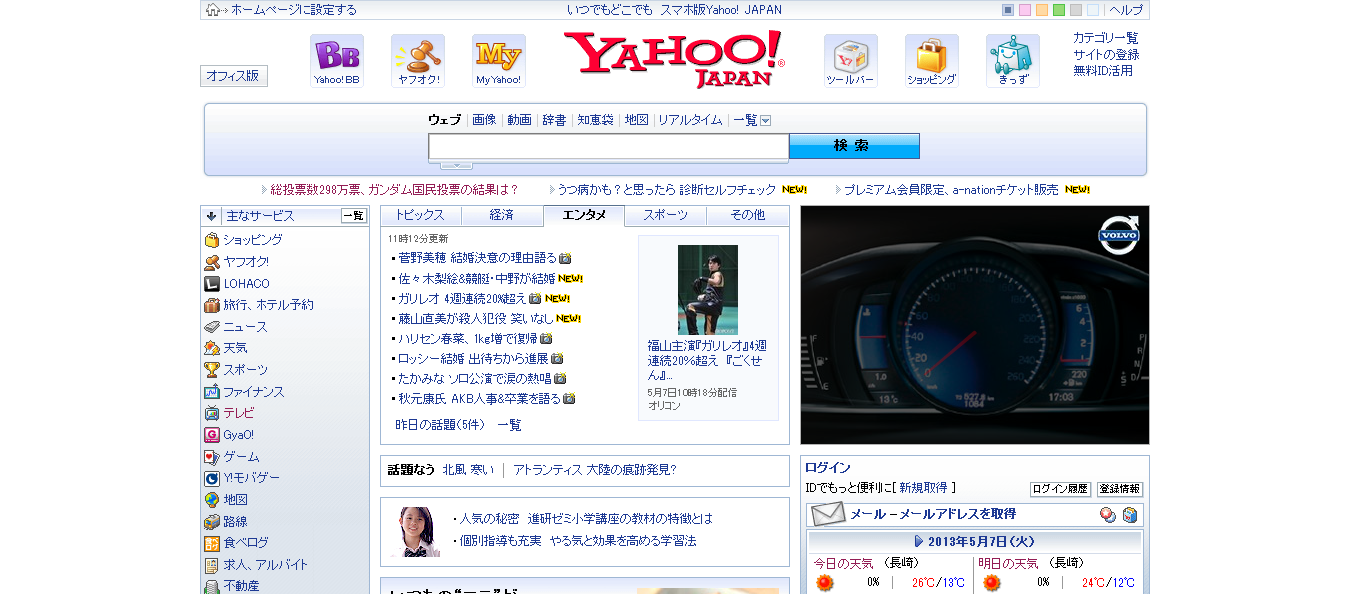The height and width of the screenshot is (594, 1349).
Task: Click Y!モバゲー icon in sidebar
Action: click(212, 478)
